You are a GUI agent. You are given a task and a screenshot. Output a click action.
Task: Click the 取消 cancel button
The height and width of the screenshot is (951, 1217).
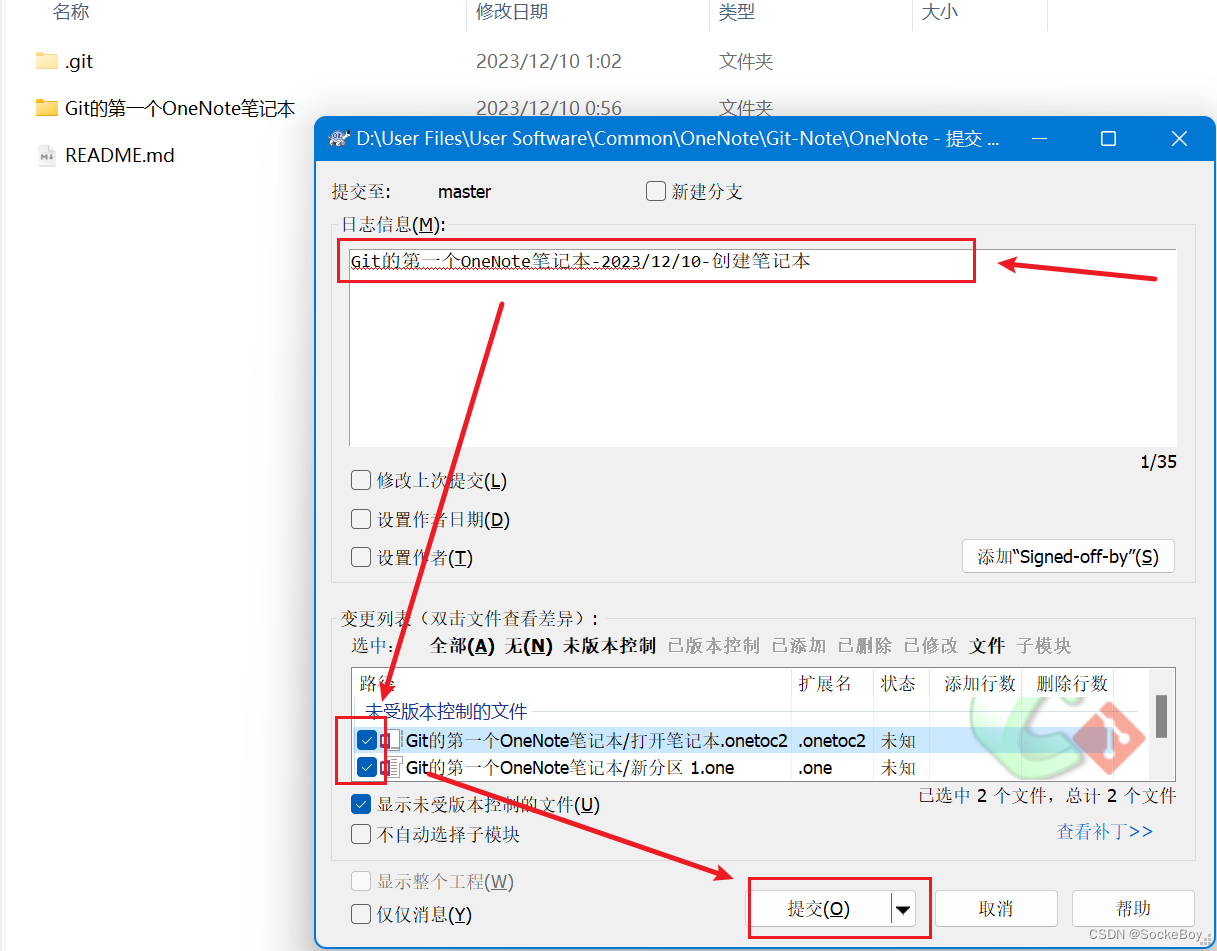pos(995,909)
